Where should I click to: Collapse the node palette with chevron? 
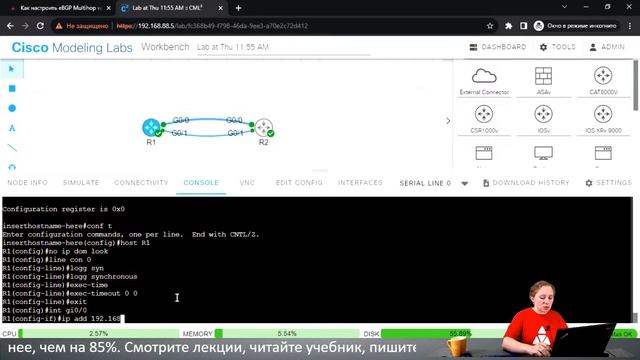click(x=448, y=121)
